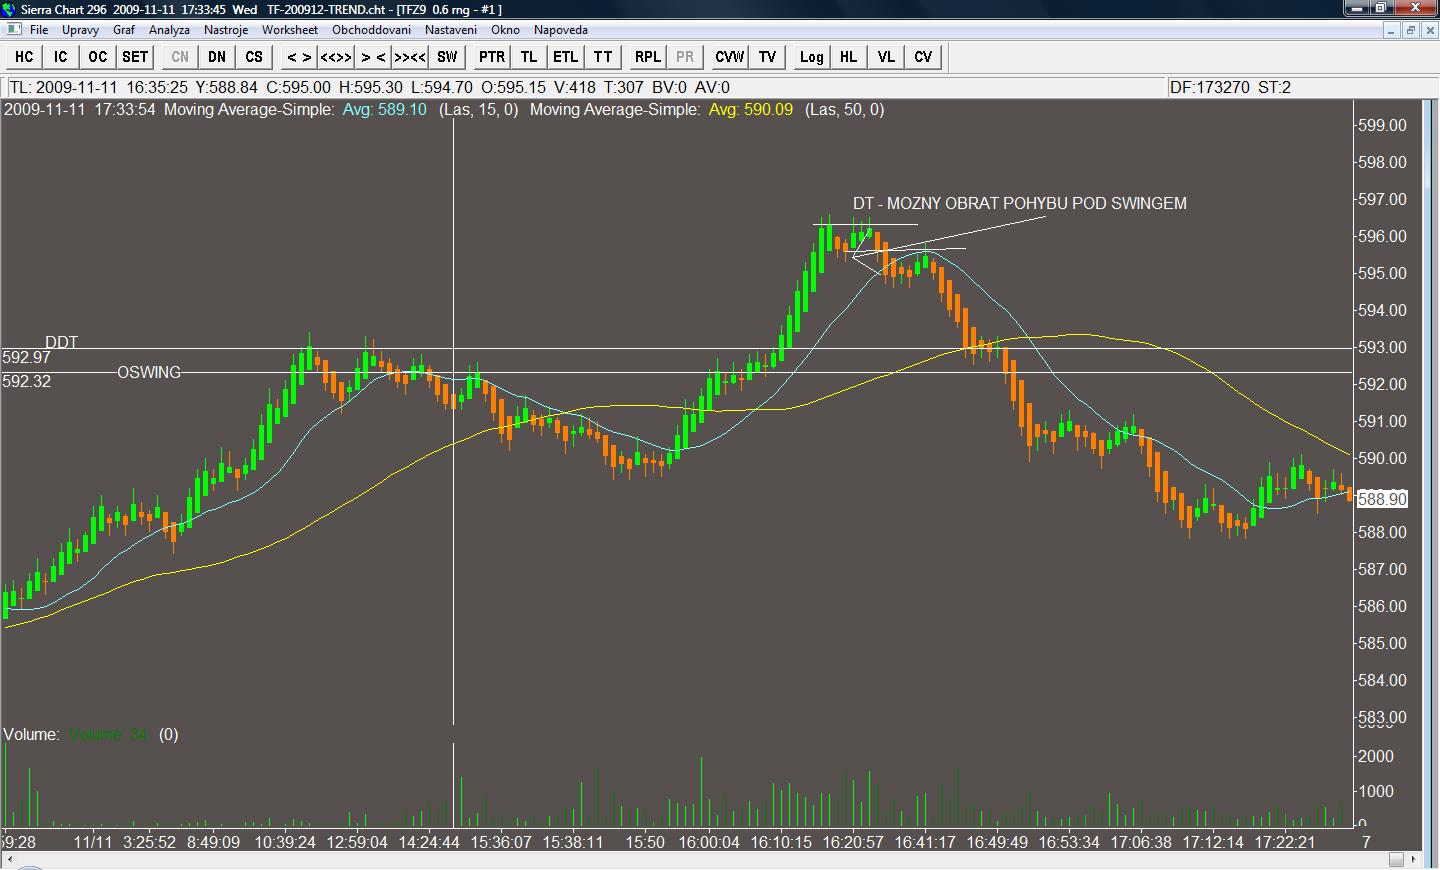
Task: Click the 583.00 price scale label
Action: pyautogui.click(x=1382, y=717)
